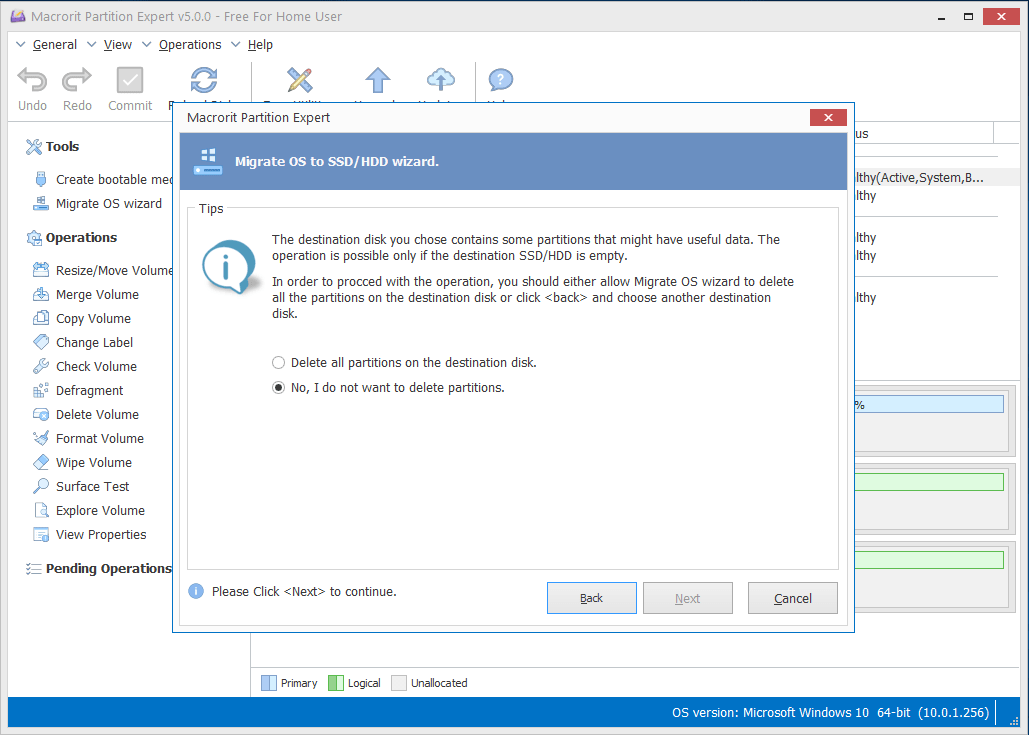Click the Commit checkmark icon
Screen dimensions: 1029x735
[130, 80]
